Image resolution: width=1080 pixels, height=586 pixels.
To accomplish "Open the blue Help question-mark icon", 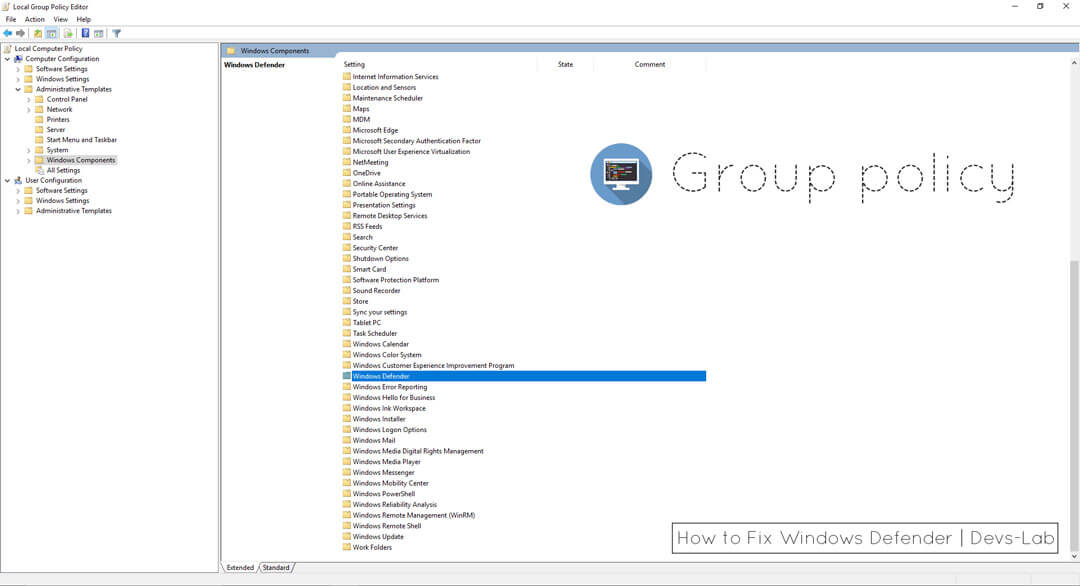I will 85,33.
